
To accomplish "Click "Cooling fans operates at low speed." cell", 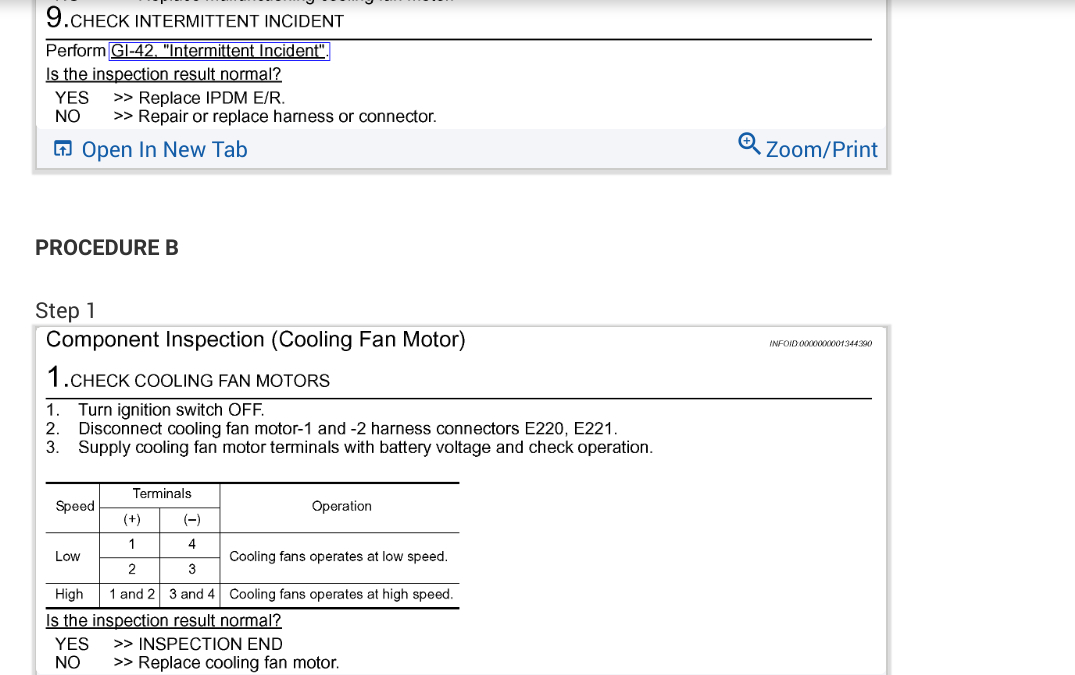I will coord(338,556).
